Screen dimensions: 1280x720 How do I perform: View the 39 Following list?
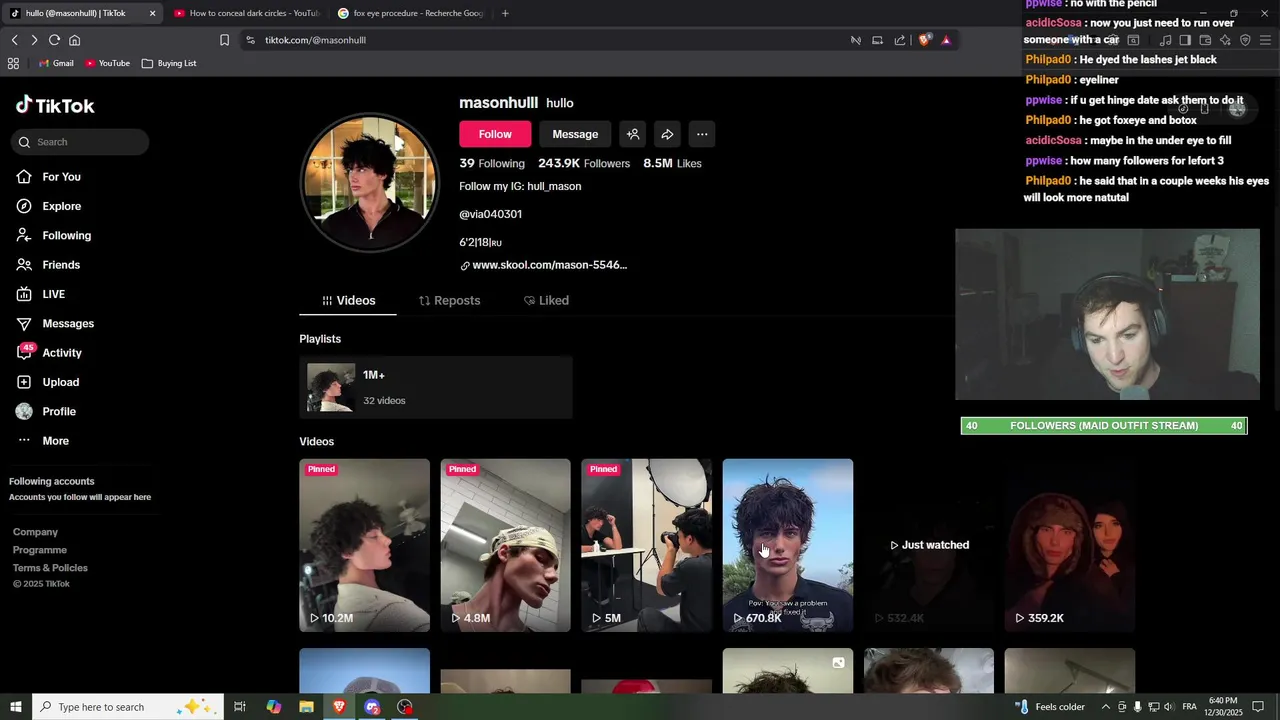[492, 163]
